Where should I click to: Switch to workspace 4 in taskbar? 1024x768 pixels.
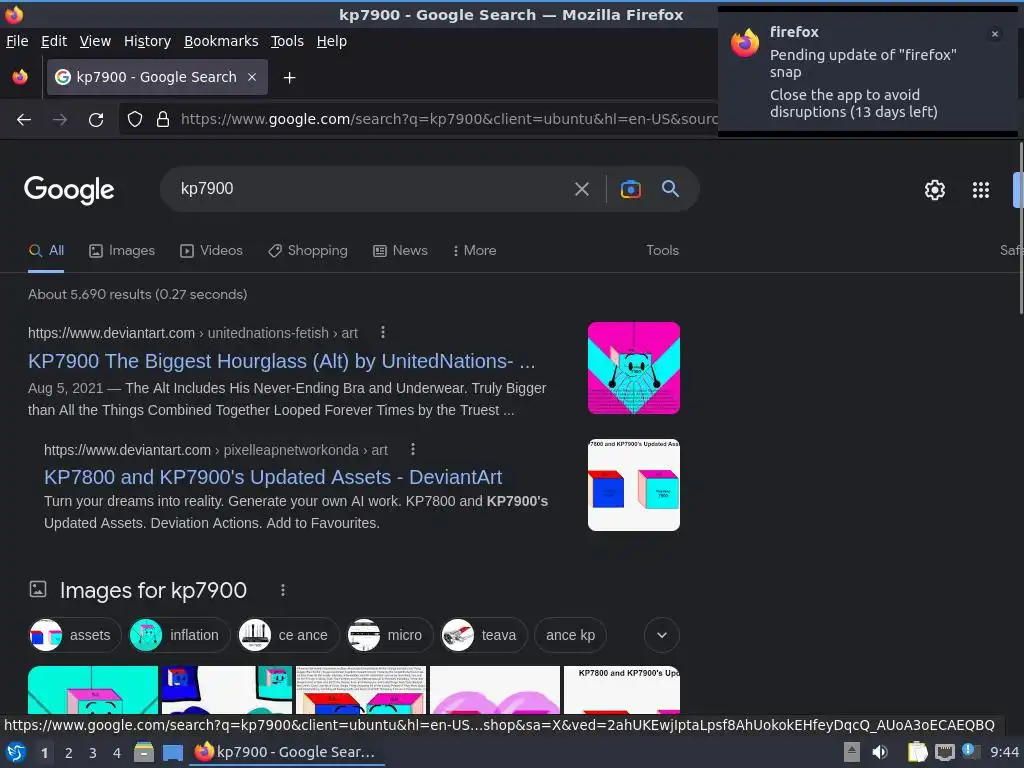(x=117, y=753)
